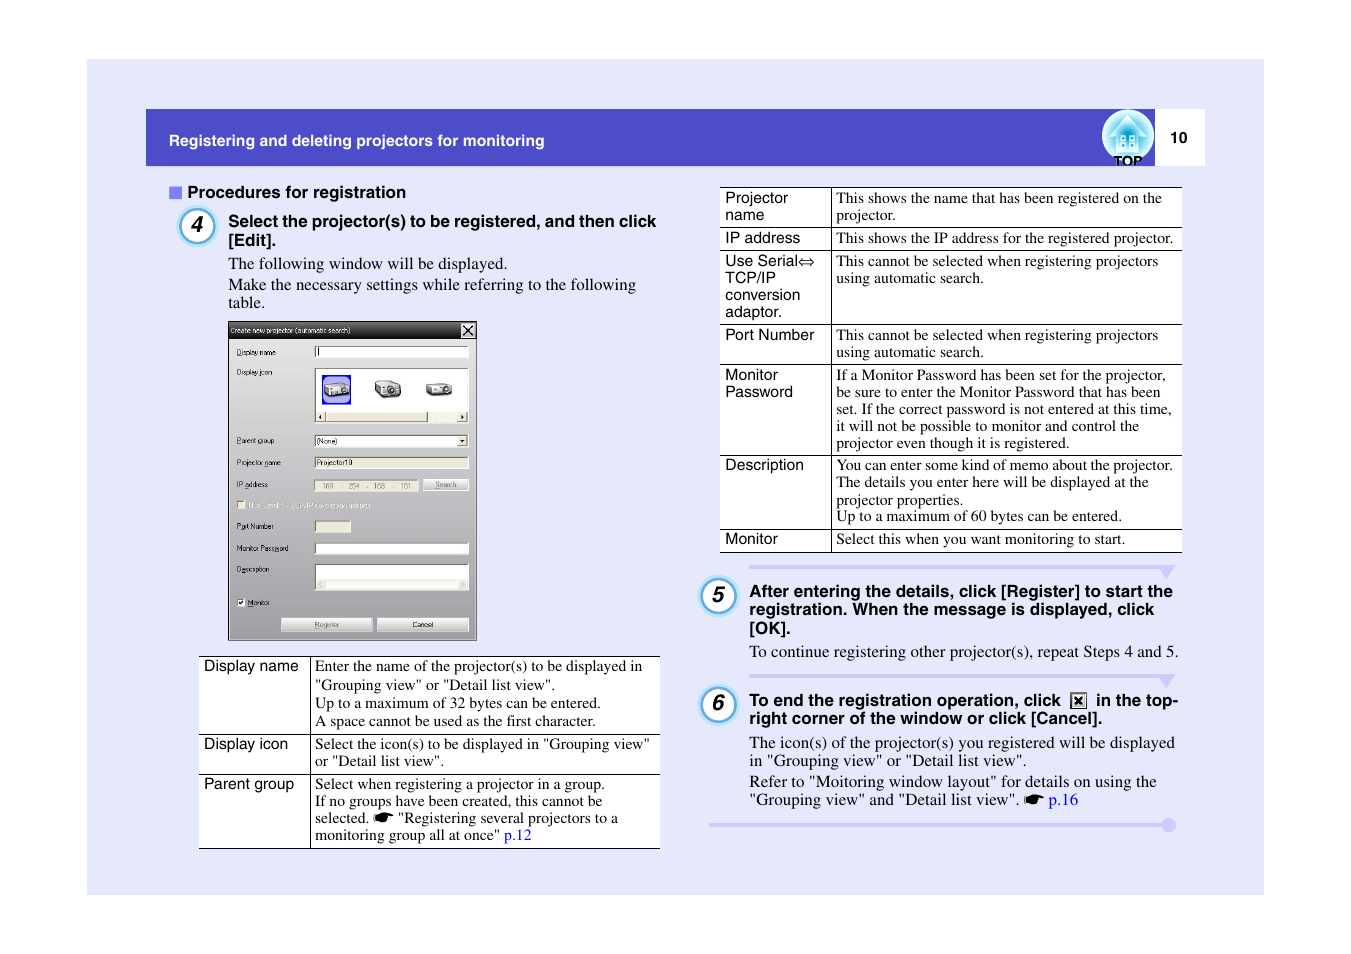
Task: Click the 'Parent group' table cell
Action: (255, 811)
